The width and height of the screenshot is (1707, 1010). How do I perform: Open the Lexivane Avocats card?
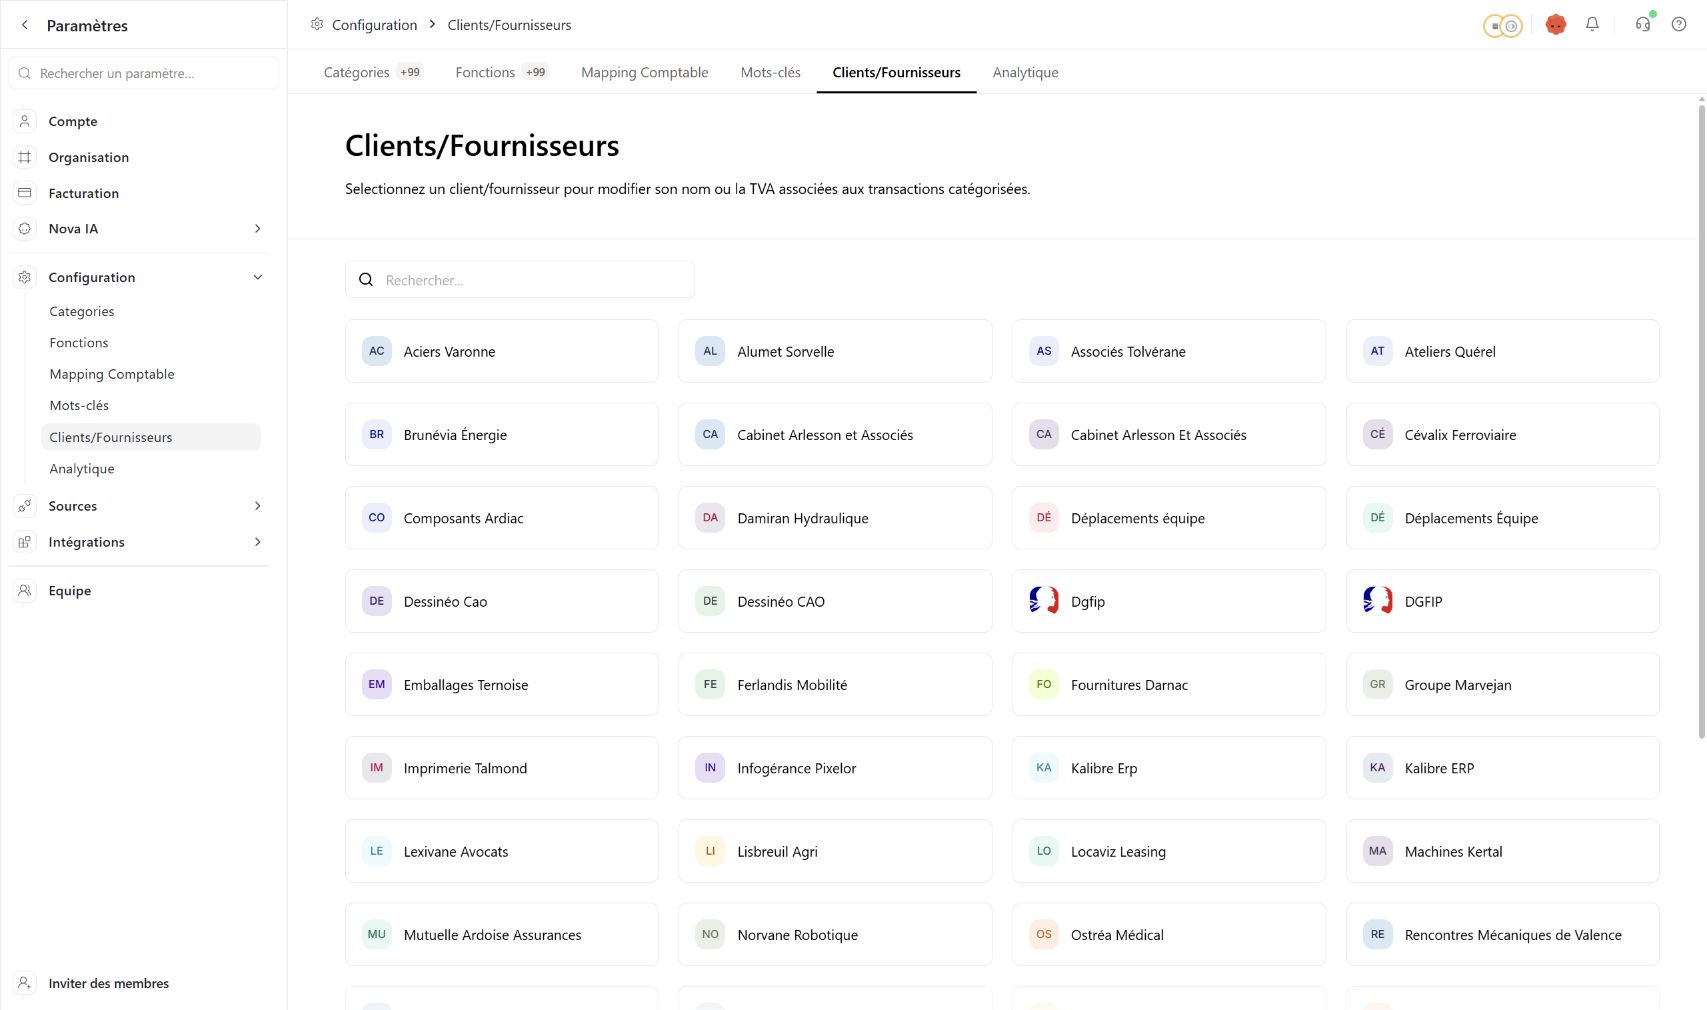click(502, 851)
